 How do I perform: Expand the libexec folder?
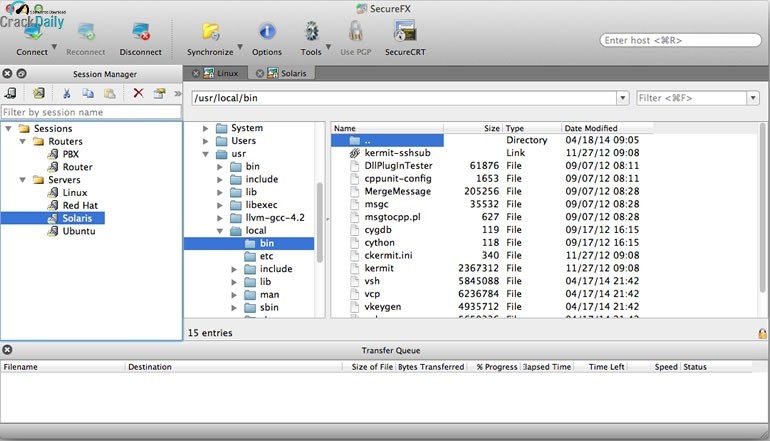point(220,205)
